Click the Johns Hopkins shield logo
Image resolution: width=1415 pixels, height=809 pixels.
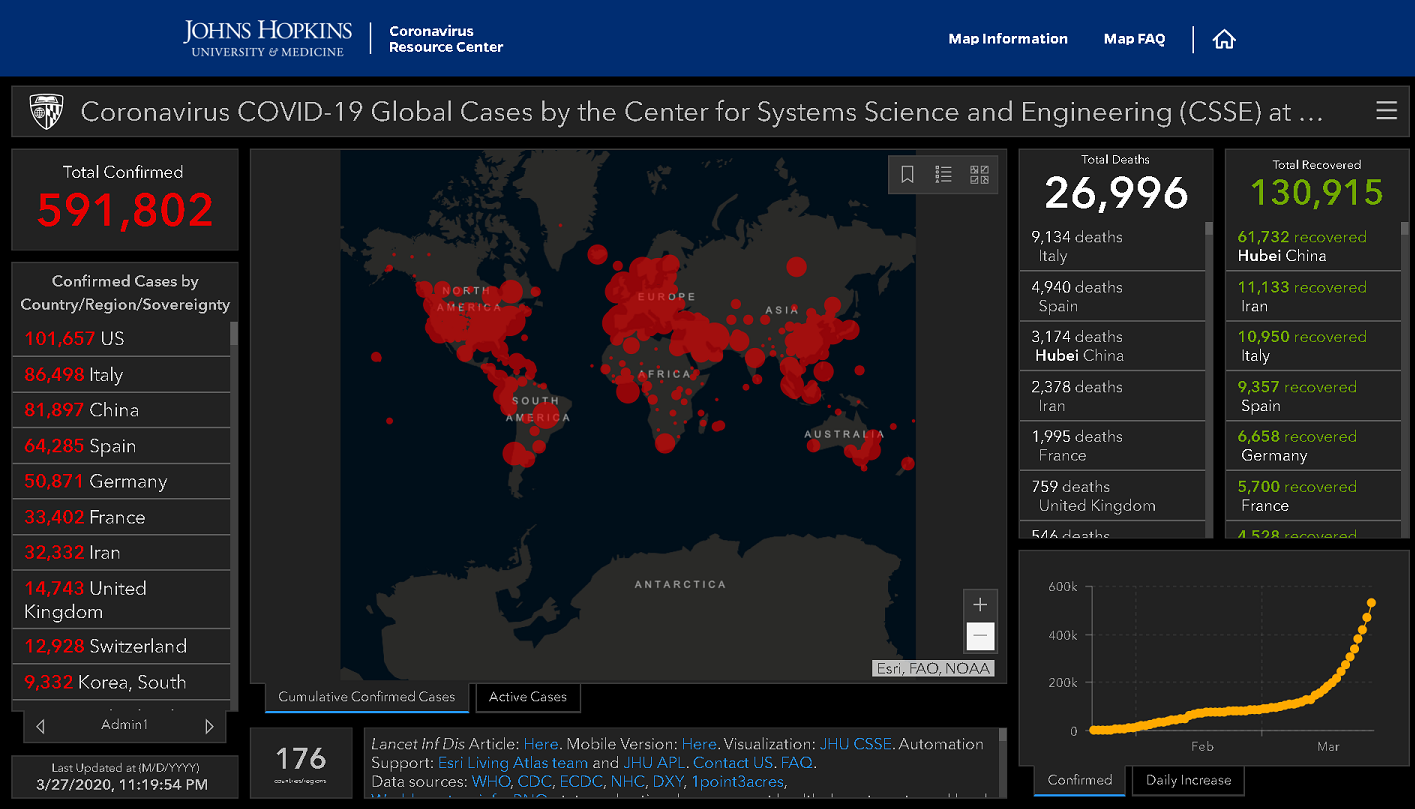(x=46, y=111)
